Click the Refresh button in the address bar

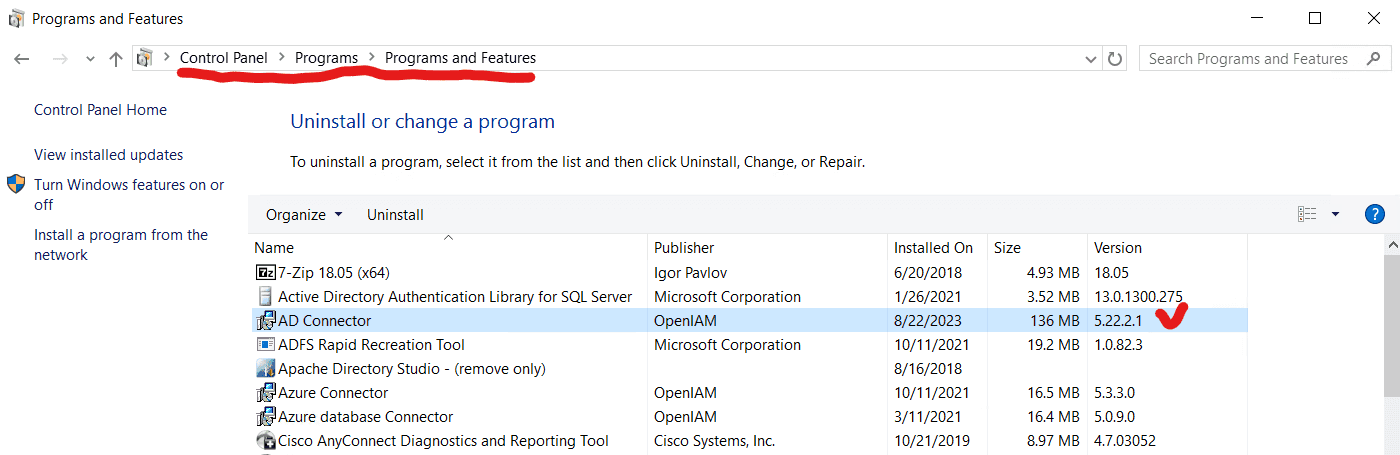point(1115,59)
